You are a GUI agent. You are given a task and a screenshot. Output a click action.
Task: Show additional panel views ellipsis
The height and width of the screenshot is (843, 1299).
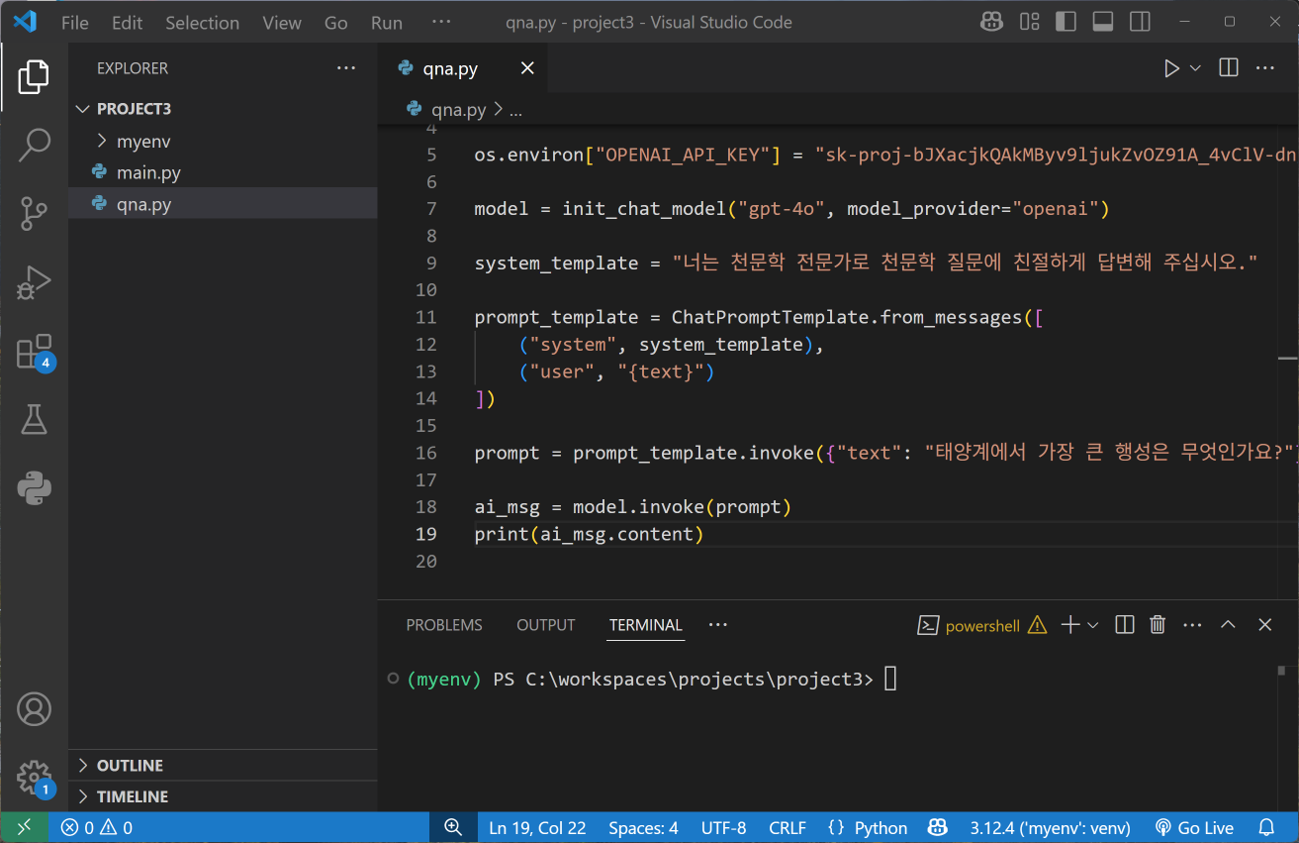click(718, 625)
